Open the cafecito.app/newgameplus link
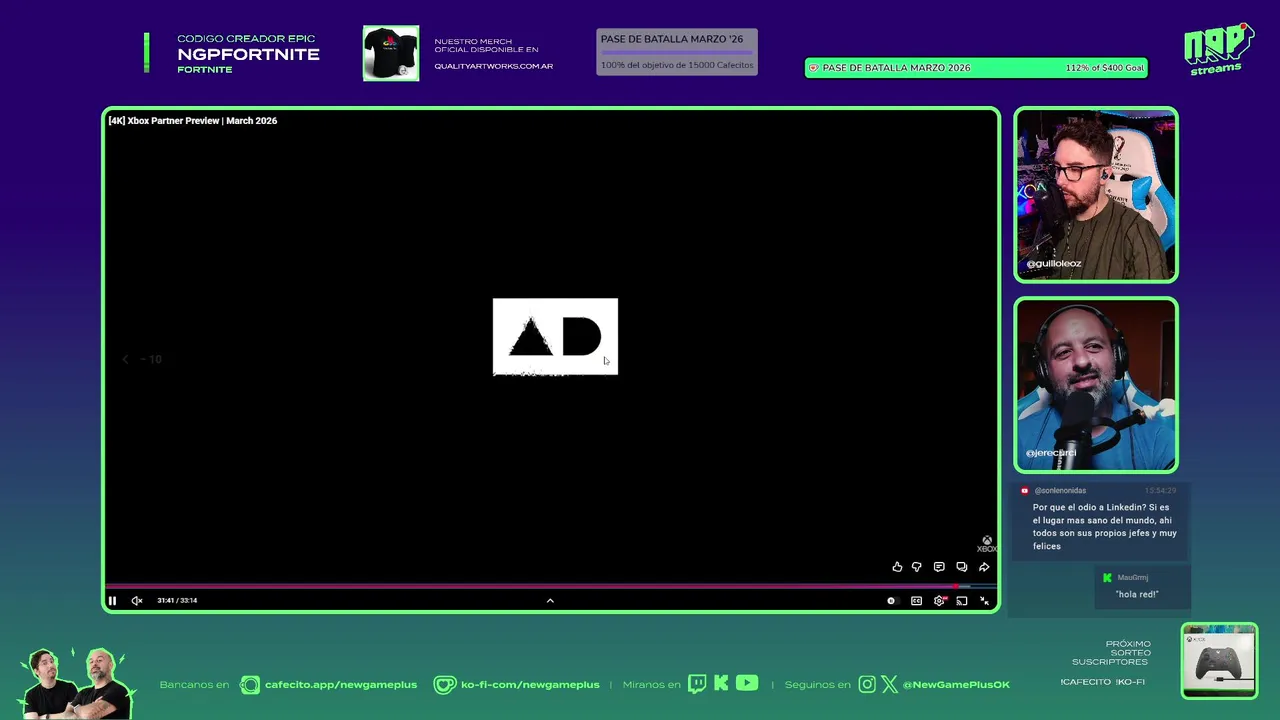Image resolution: width=1280 pixels, height=720 pixels. 341,685
